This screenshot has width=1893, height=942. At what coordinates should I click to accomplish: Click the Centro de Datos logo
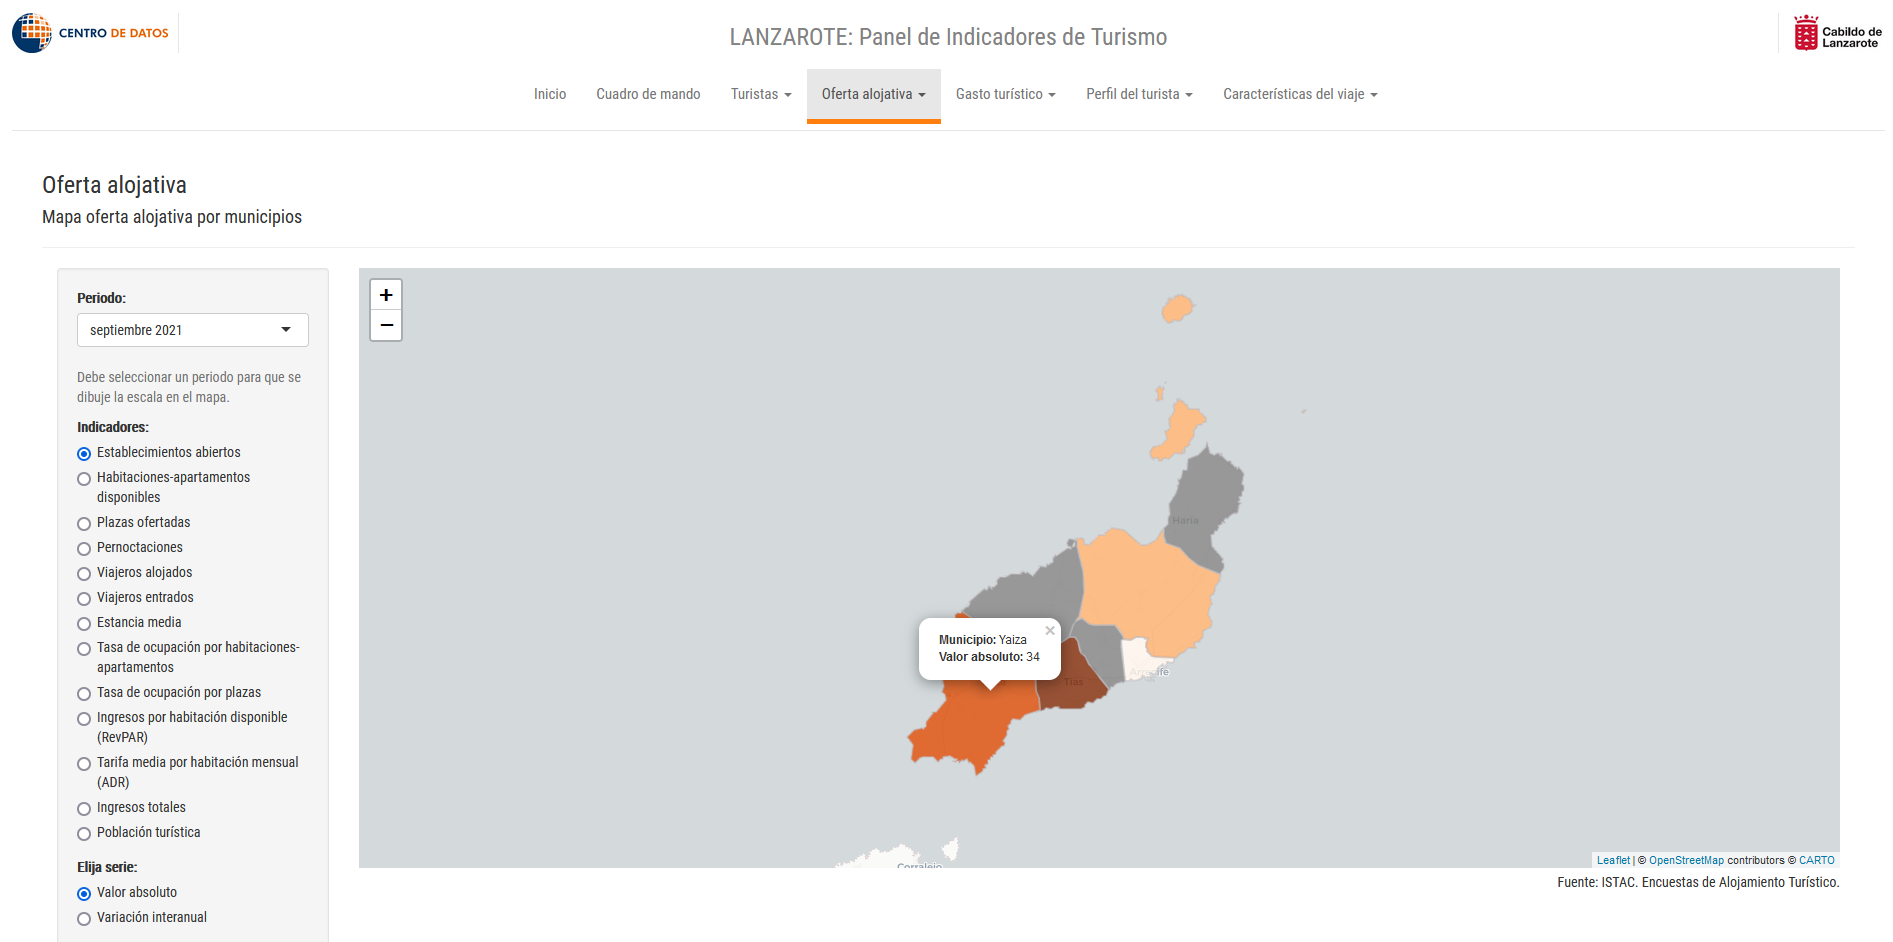pos(91,33)
